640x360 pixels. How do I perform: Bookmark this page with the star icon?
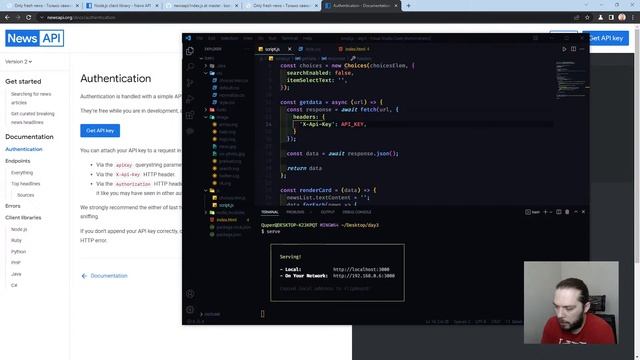(587, 18)
